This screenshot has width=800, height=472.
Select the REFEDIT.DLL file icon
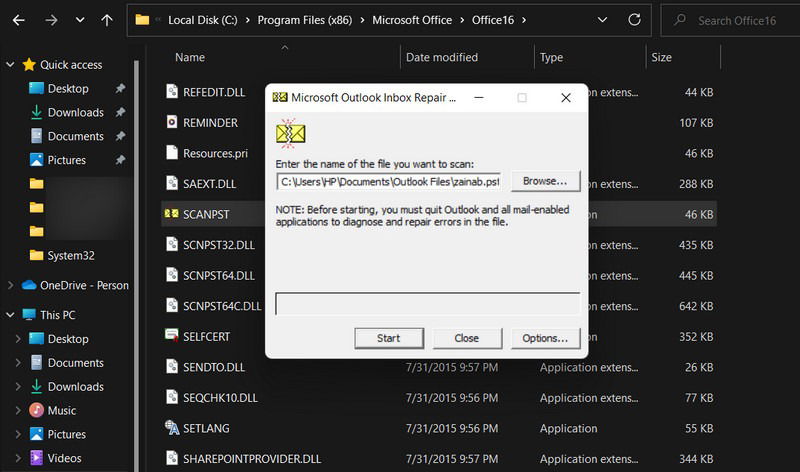[172, 91]
